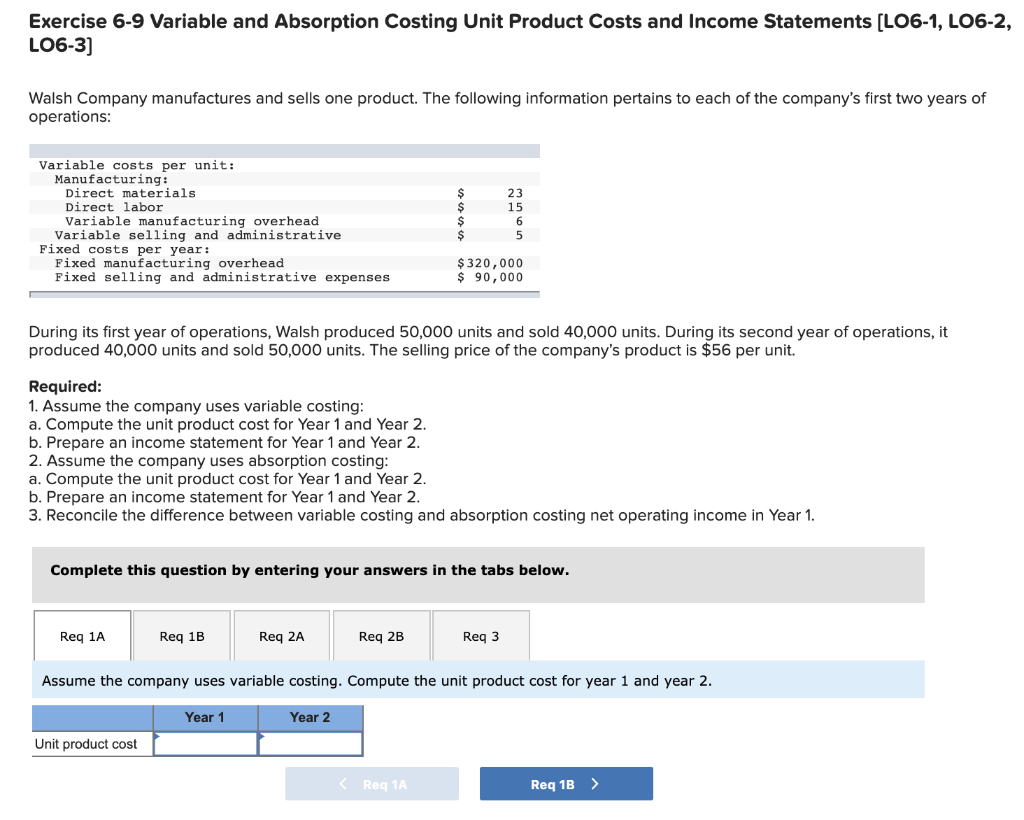Click inside the Year 1 unit product cost field
Screen dimensions: 1024x820
205,744
